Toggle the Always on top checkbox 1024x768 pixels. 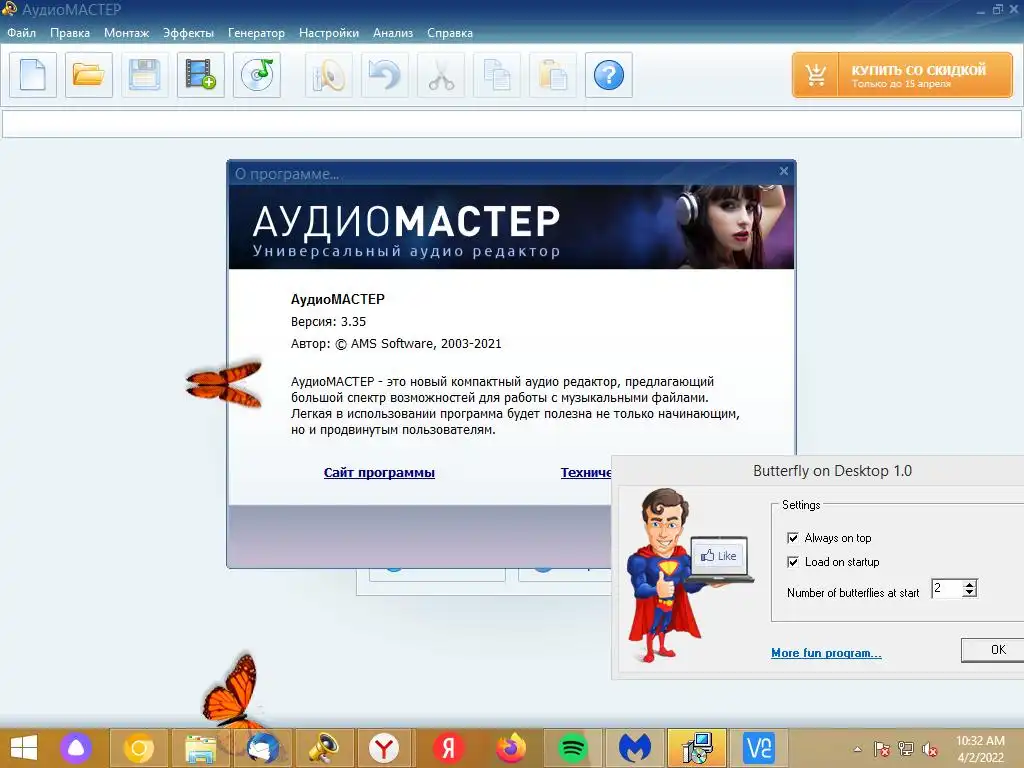point(793,538)
